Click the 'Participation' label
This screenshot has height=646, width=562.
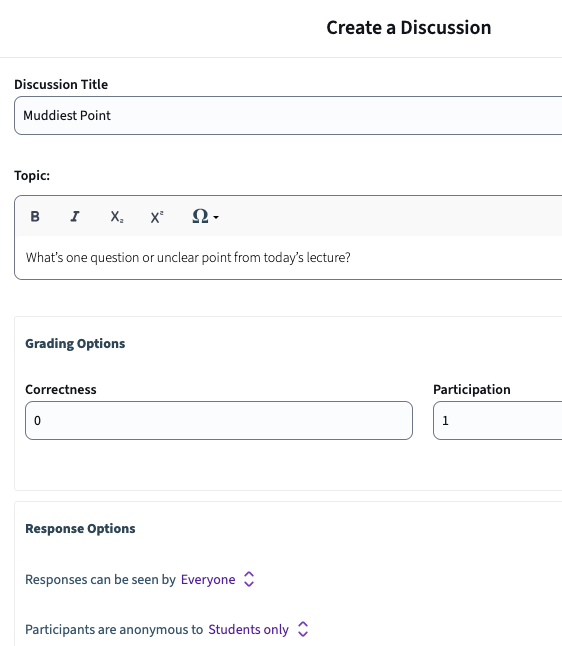[472, 390]
